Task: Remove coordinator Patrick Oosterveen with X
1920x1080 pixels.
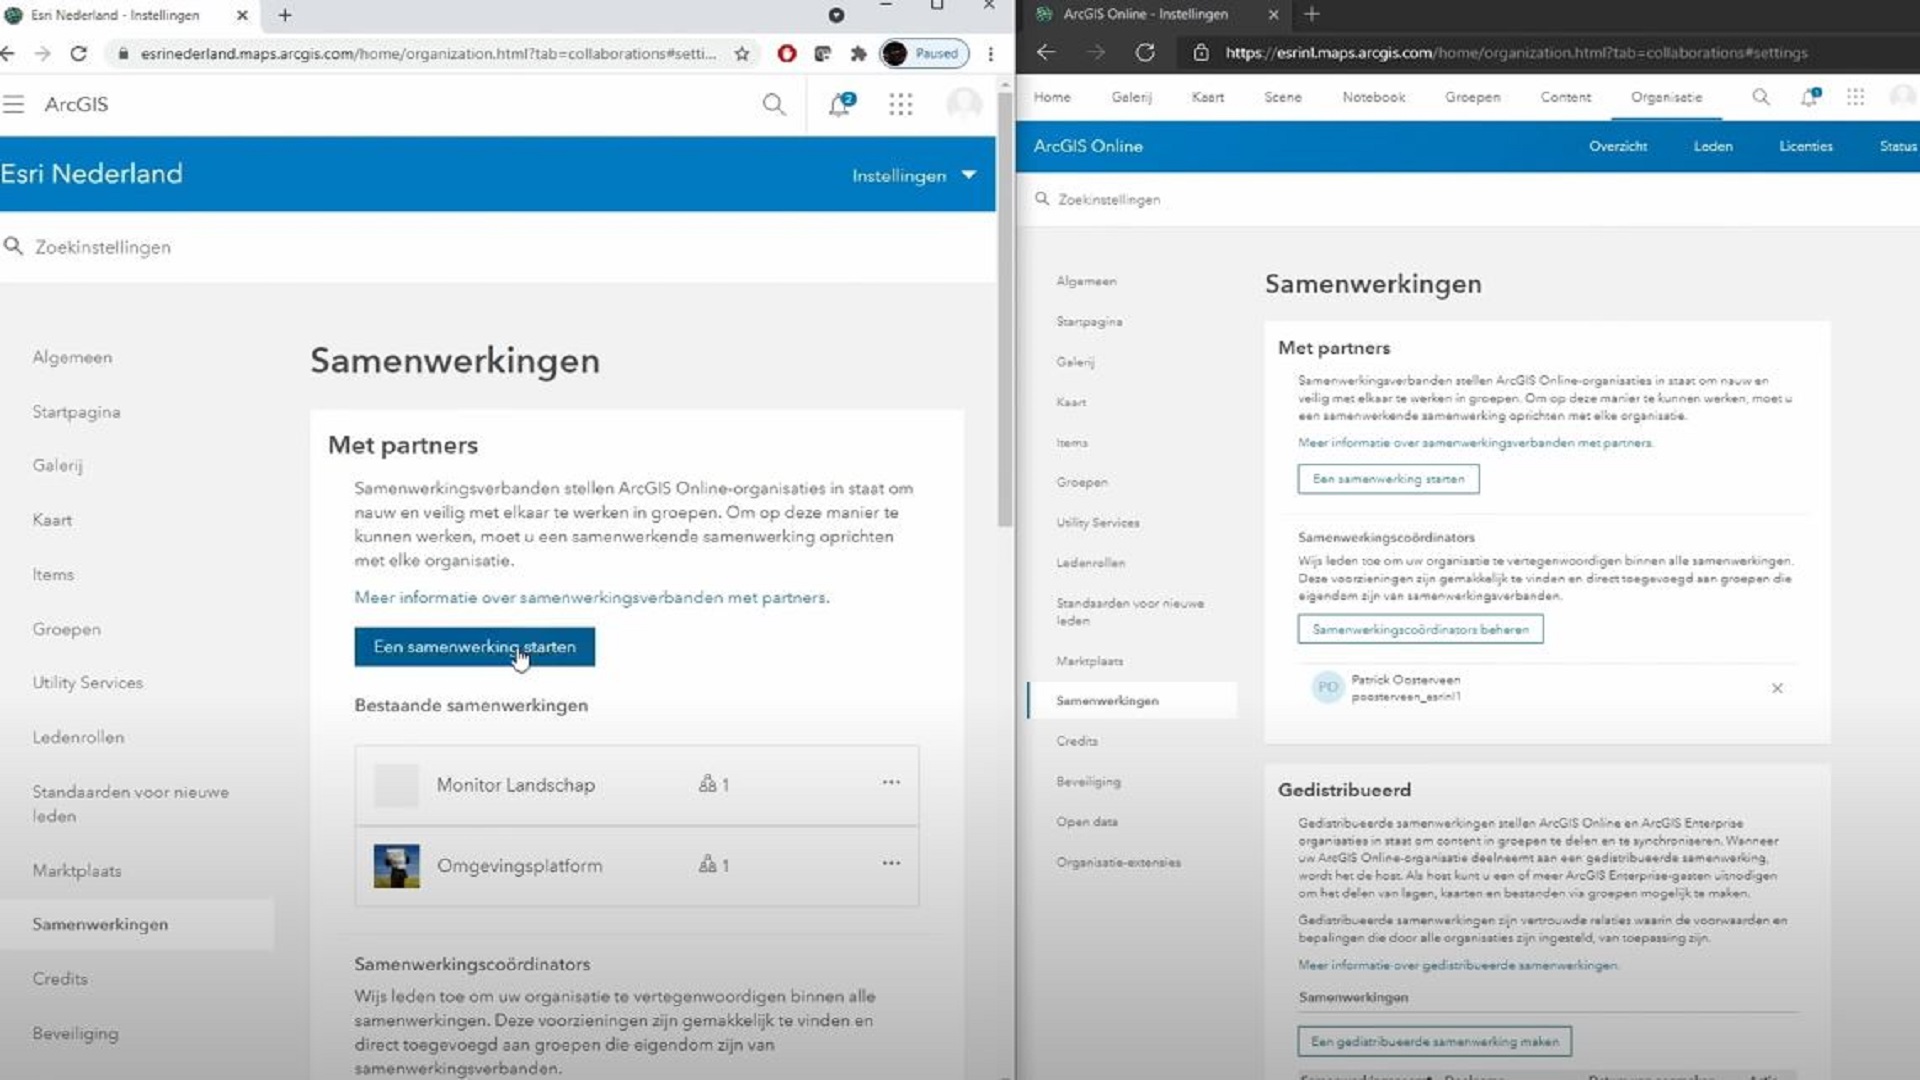Action: point(1777,688)
